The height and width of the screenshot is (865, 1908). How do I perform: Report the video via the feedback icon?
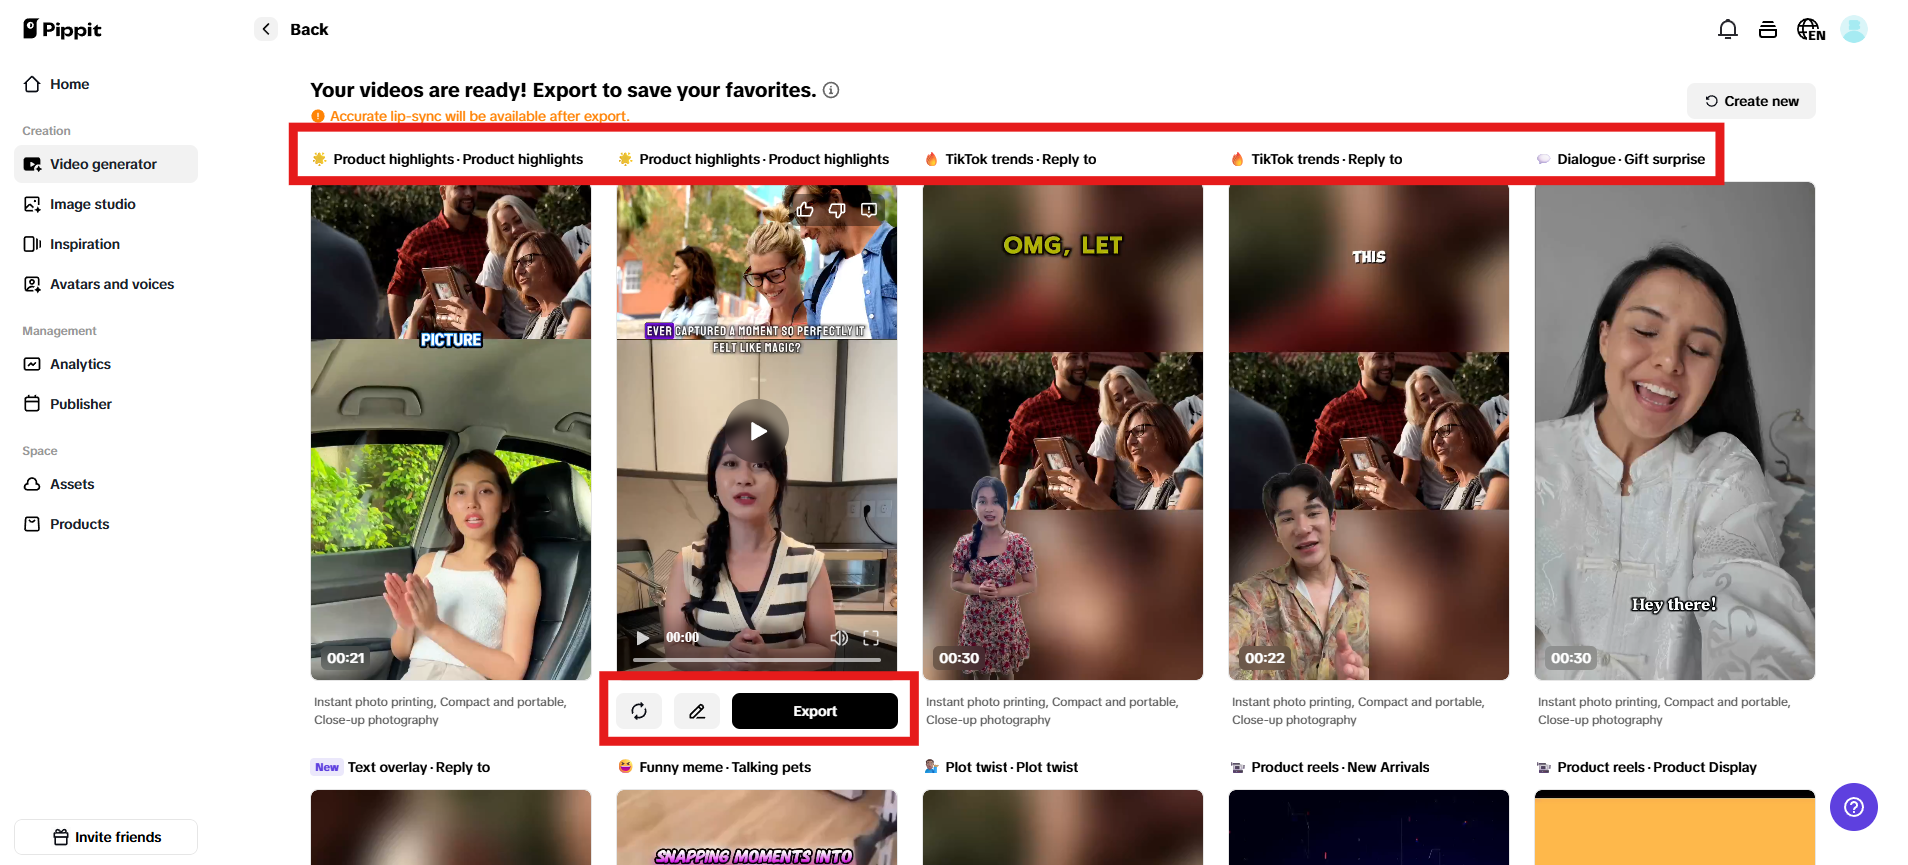point(869,210)
